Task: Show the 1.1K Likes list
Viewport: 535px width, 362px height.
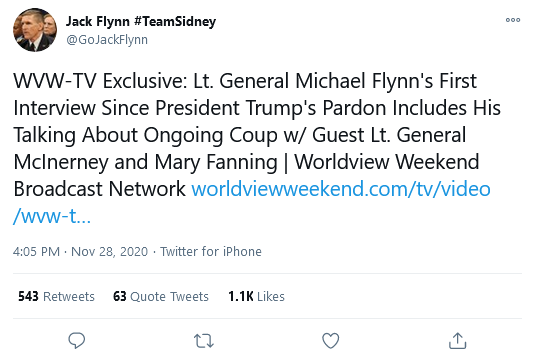Action: [x=256, y=296]
